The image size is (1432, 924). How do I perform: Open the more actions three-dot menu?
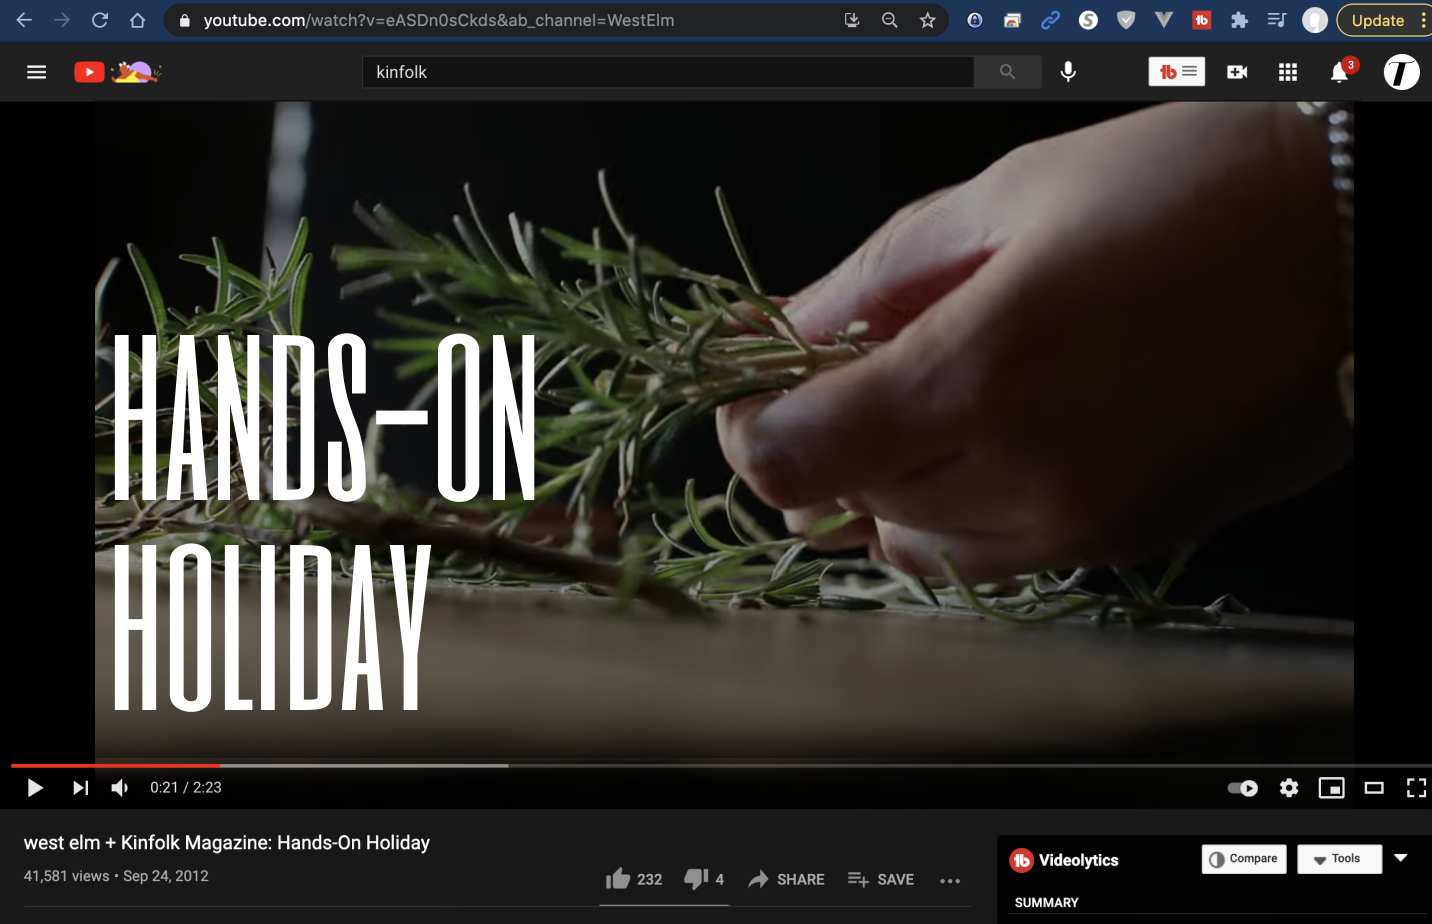pyautogui.click(x=950, y=880)
